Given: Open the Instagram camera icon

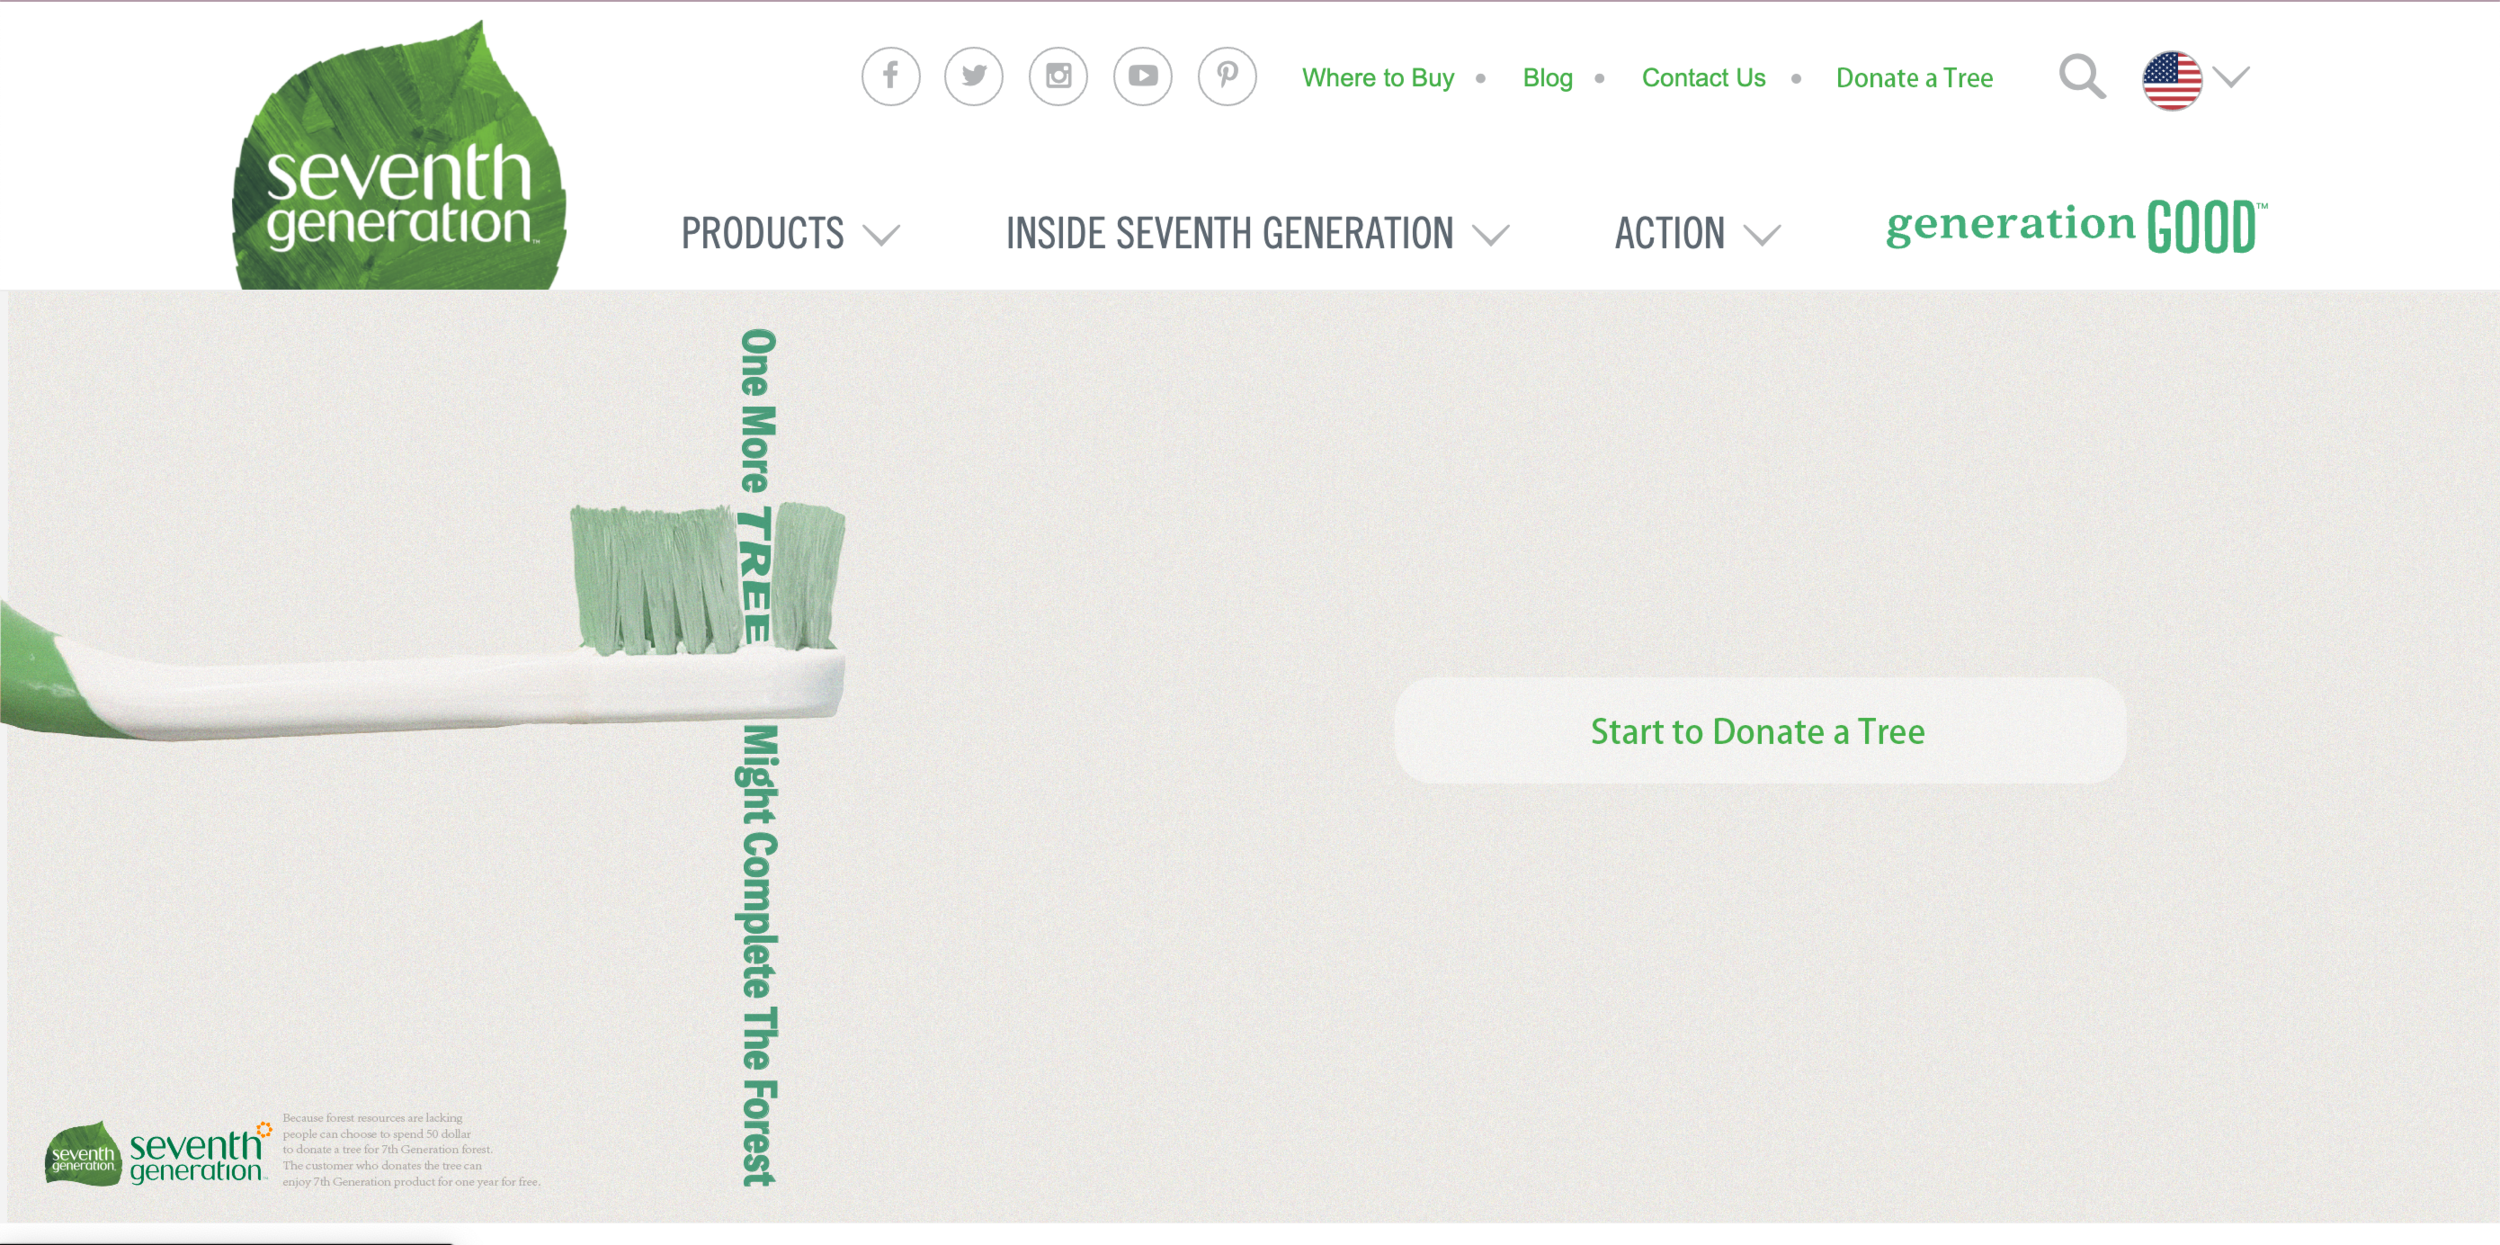Looking at the screenshot, I should click(x=1058, y=76).
